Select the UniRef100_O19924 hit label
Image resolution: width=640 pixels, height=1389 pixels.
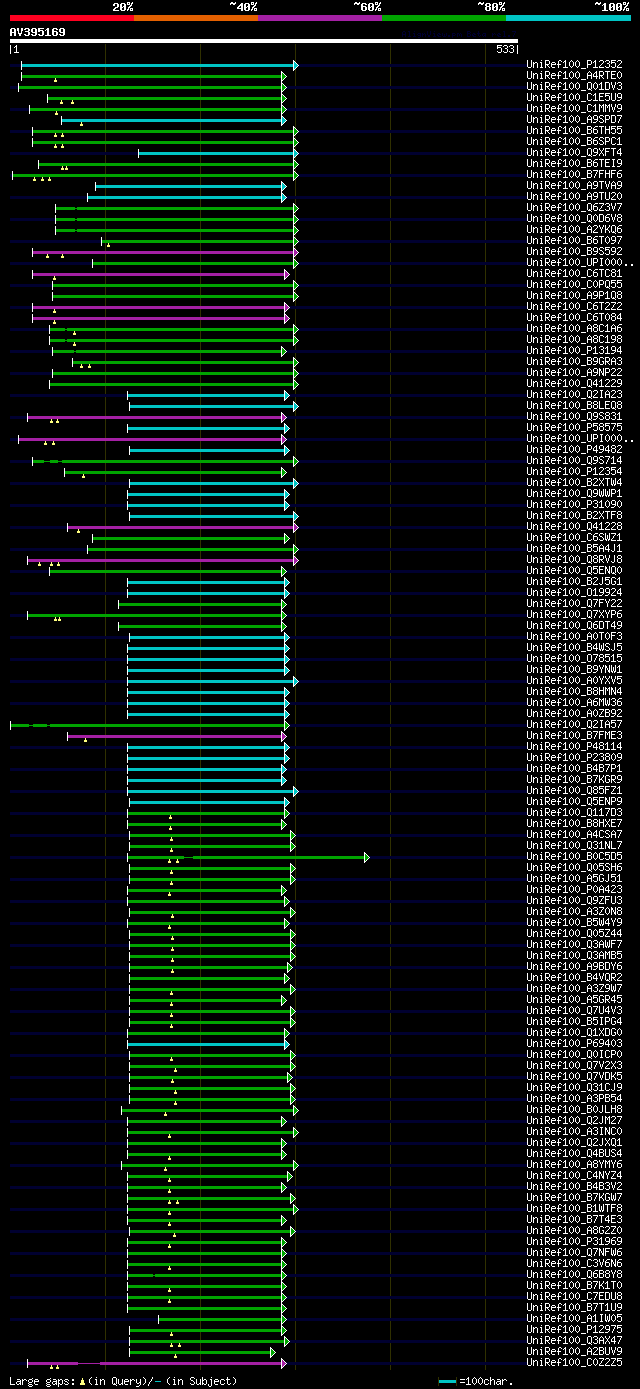574,593
